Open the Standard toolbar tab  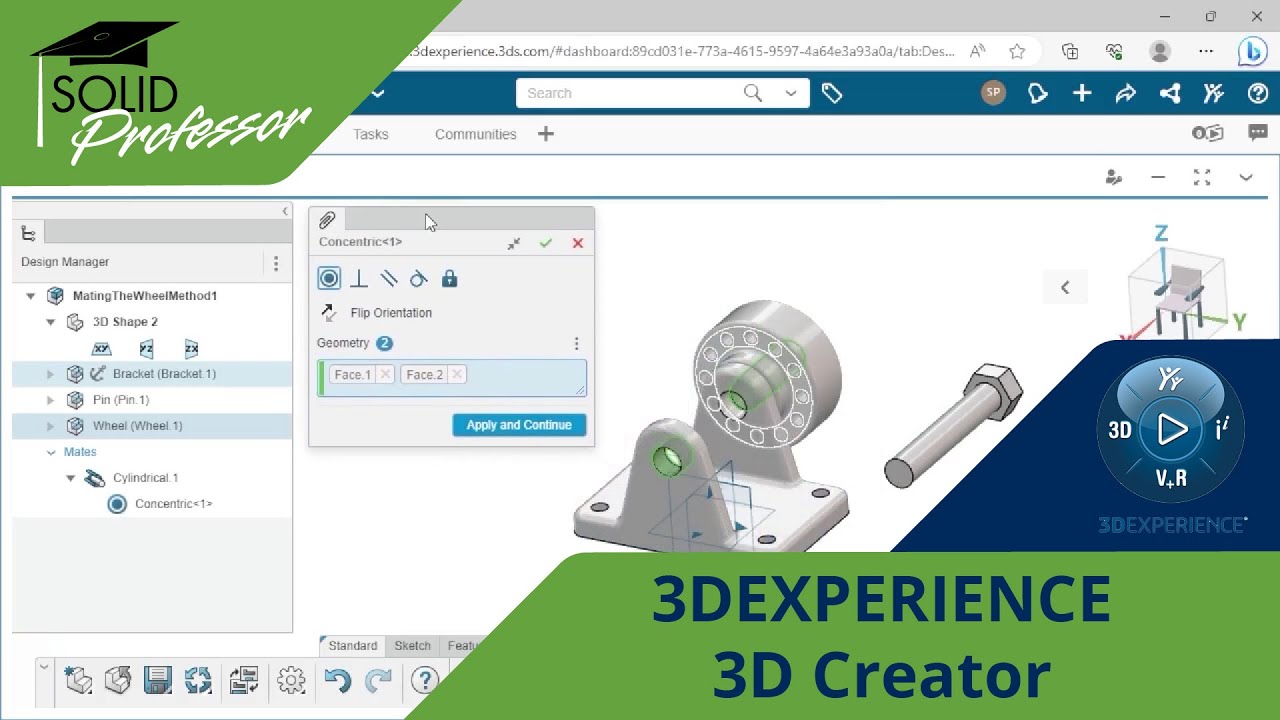[353, 646]
